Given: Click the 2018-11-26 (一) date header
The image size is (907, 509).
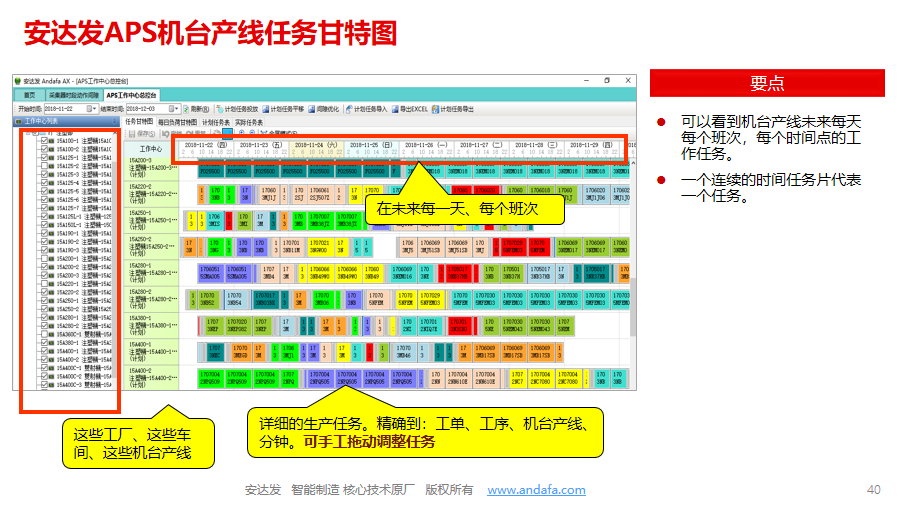Looking at the screenshot, I should click(x=426, y=145).
